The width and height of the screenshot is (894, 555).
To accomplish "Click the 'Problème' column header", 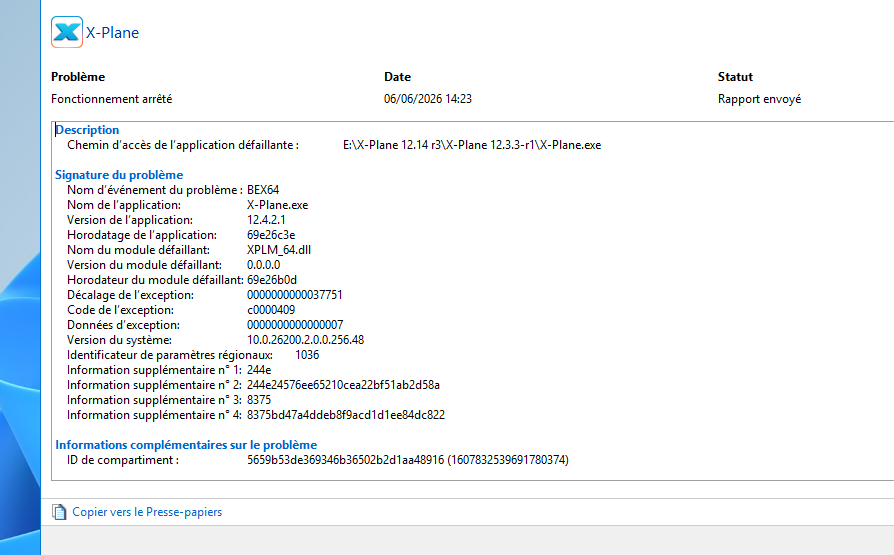I will pos(78,77).
